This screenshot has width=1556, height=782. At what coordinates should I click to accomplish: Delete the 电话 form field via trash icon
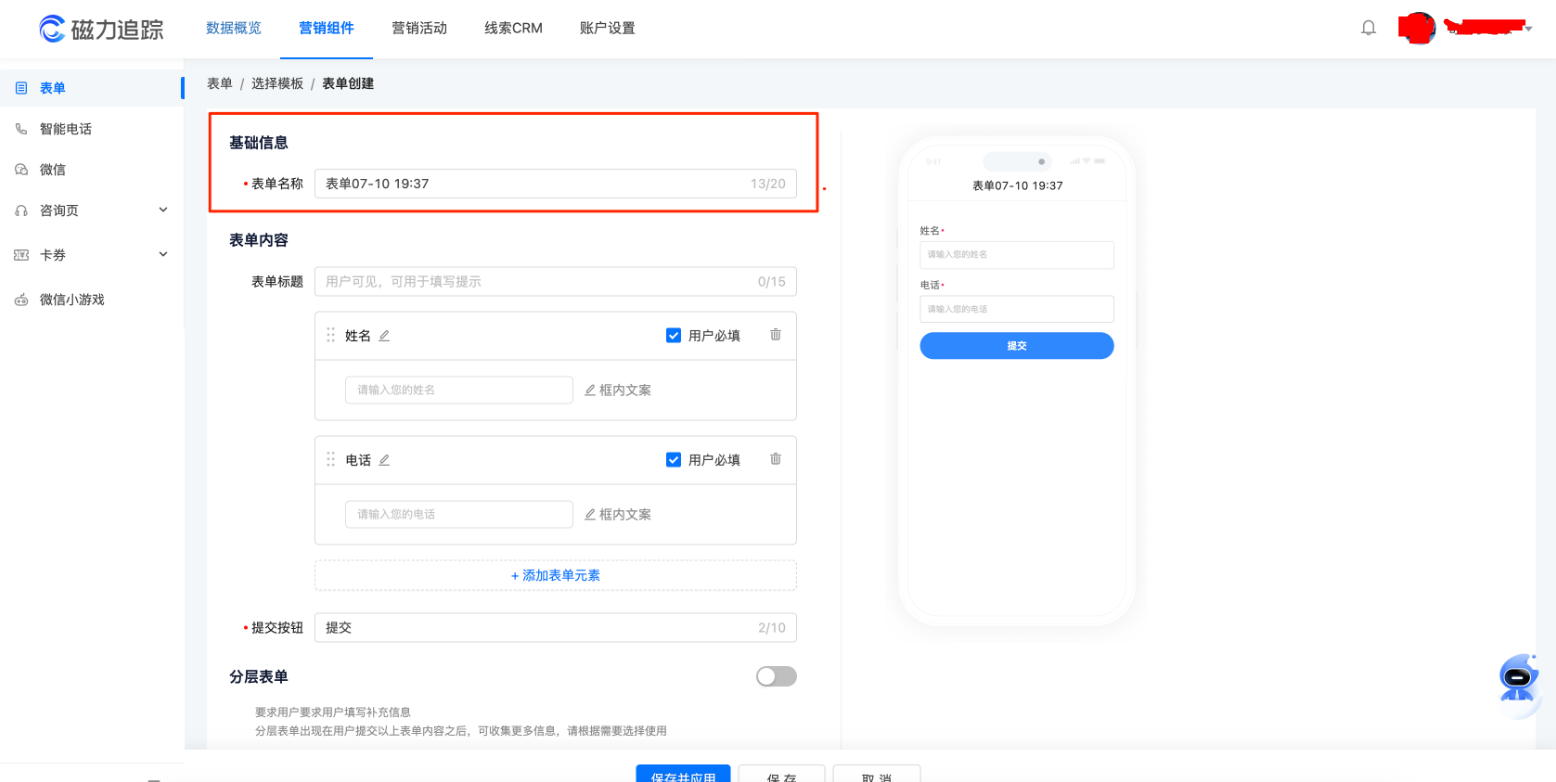[x=775, y=459]
